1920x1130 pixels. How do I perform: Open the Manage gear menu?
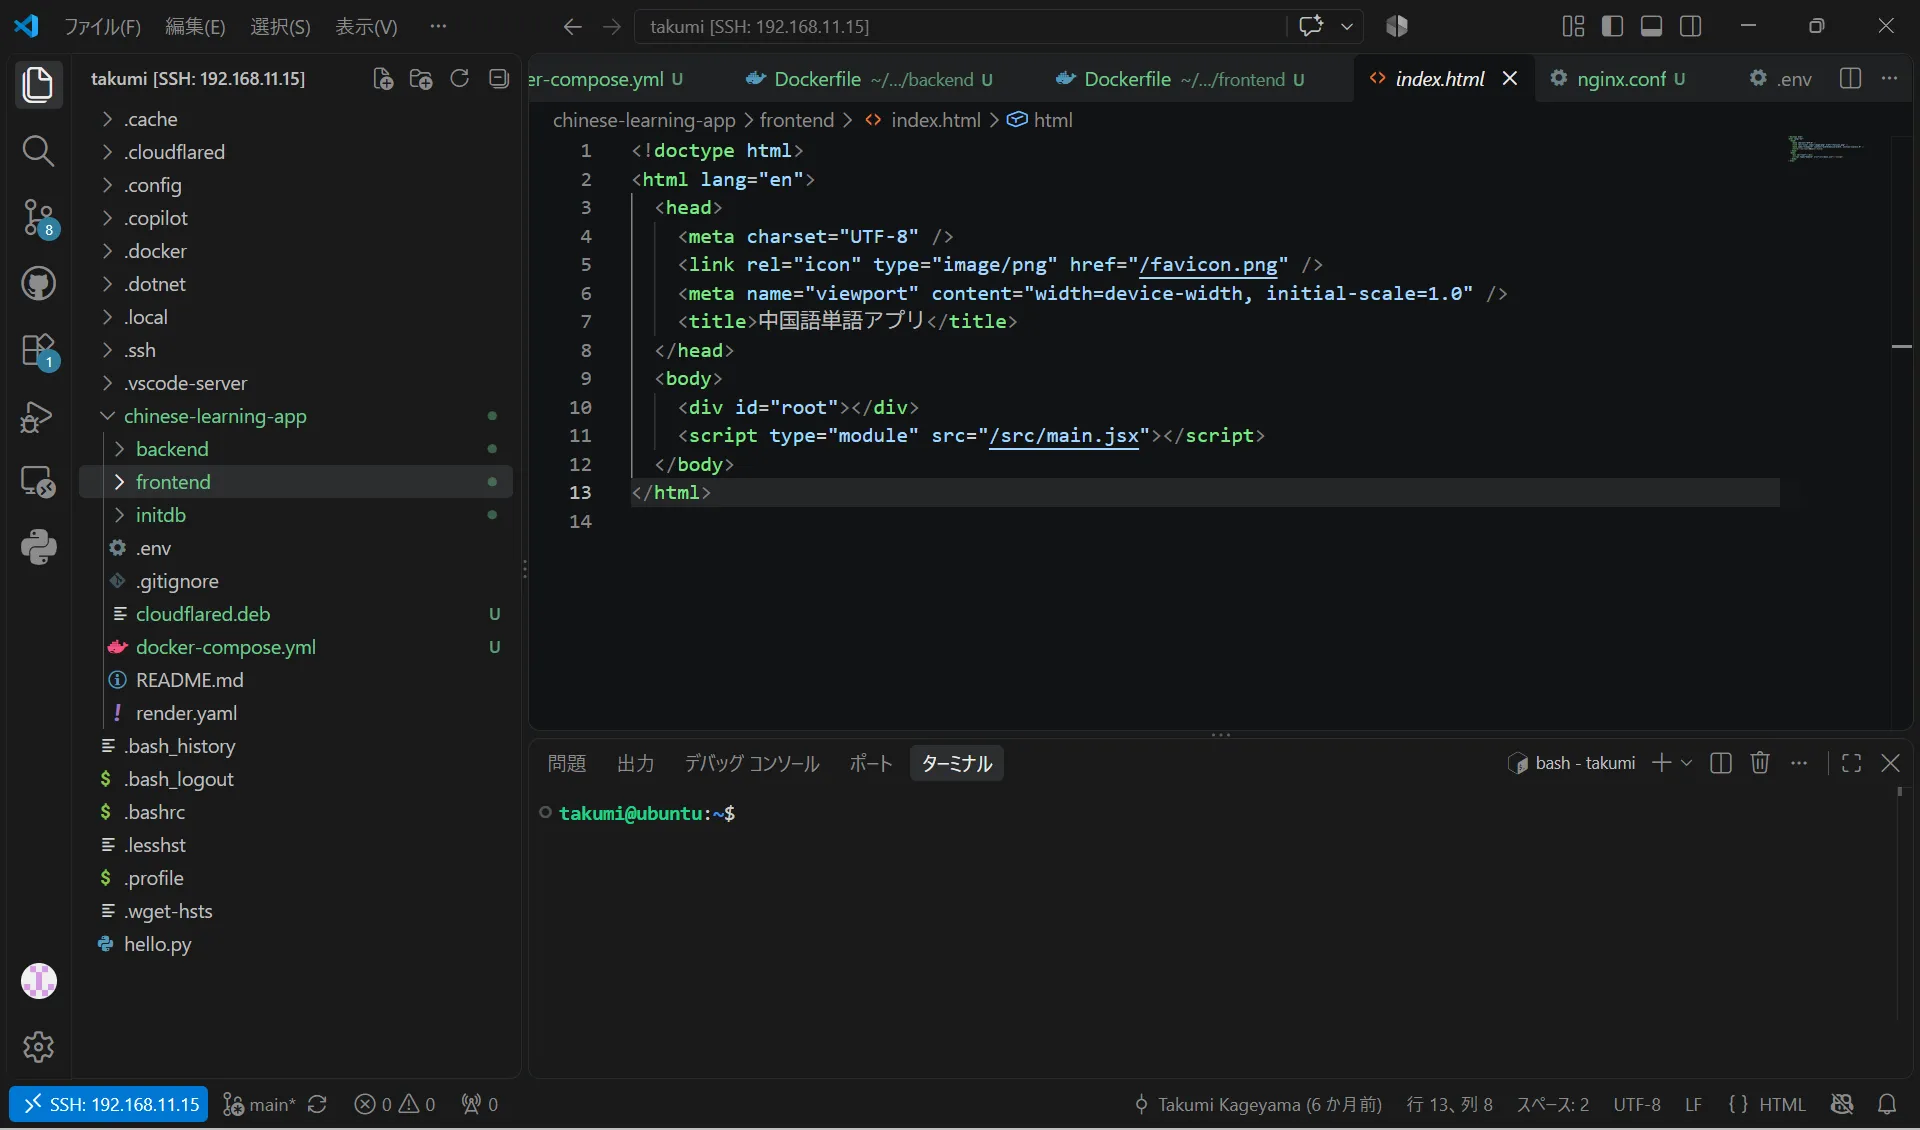[x=38, y=1047]
